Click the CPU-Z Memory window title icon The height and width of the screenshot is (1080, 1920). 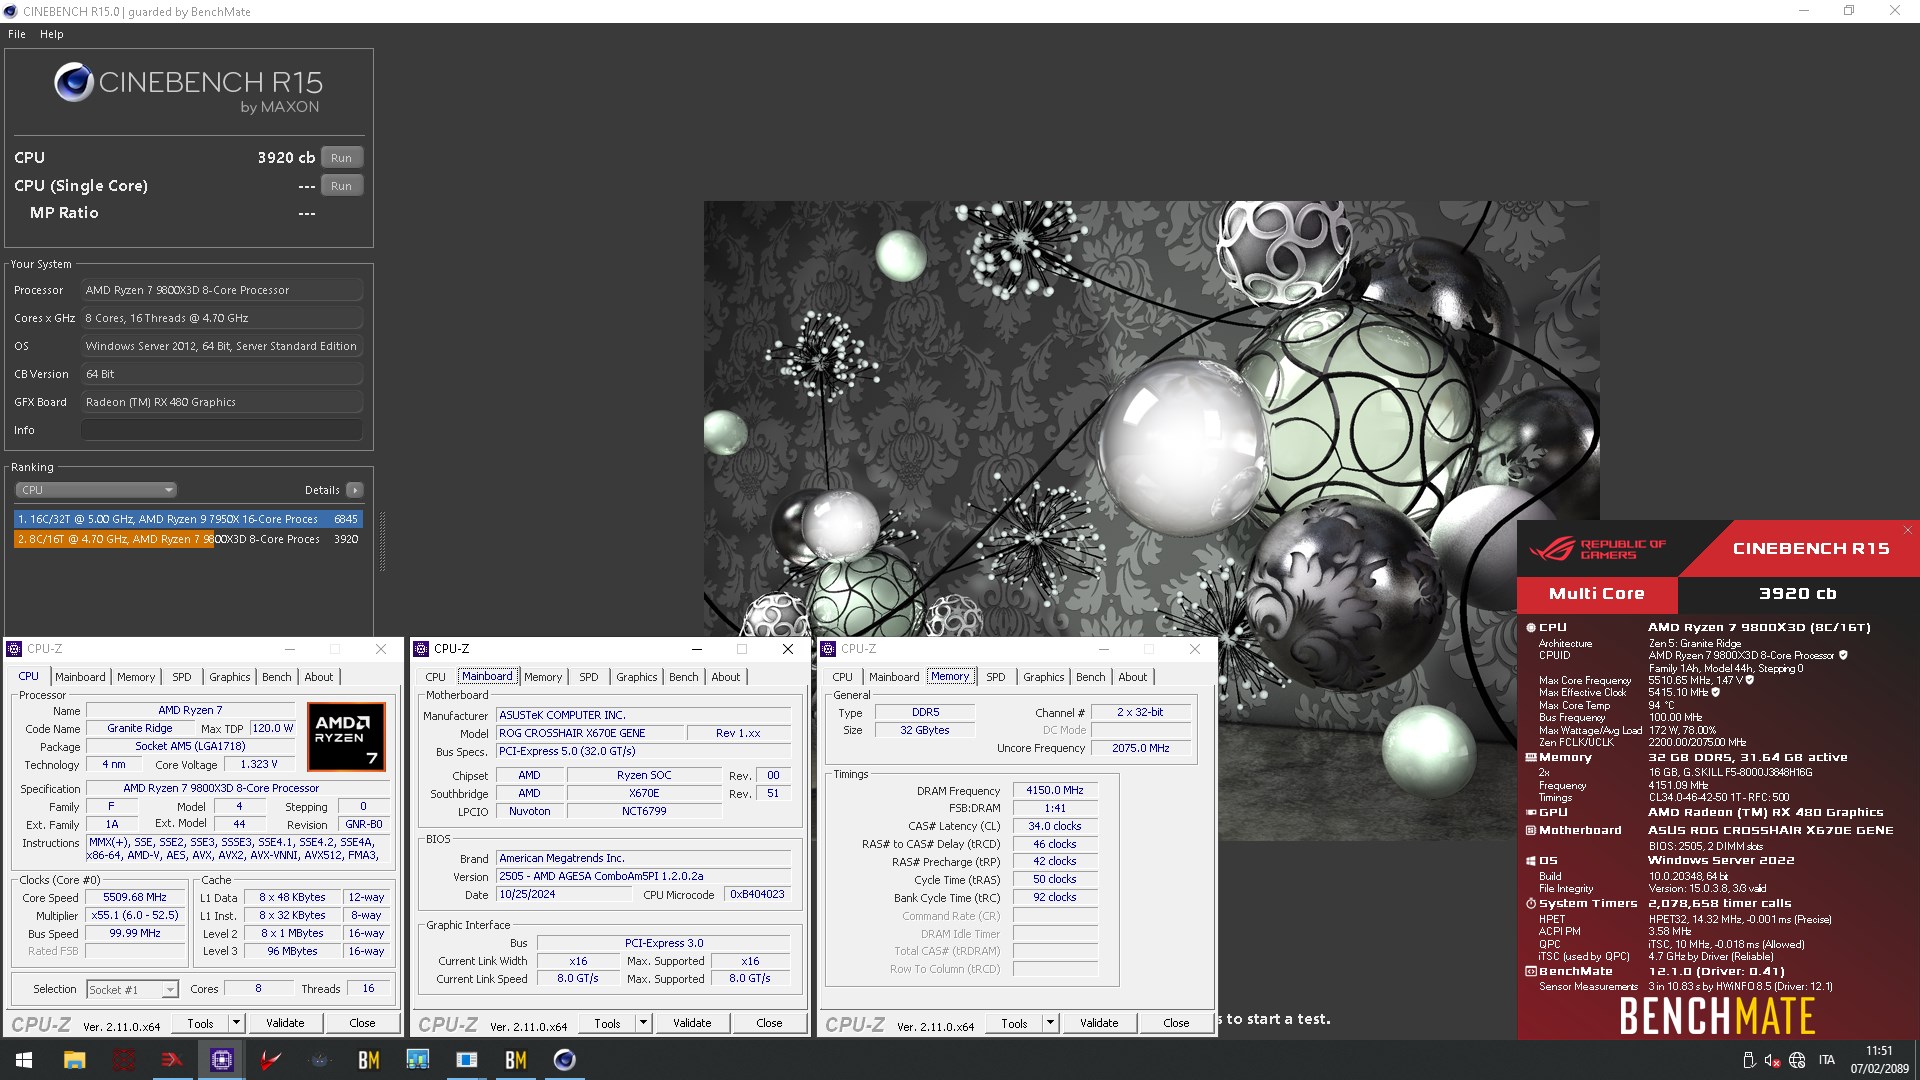tap(828, 649)
